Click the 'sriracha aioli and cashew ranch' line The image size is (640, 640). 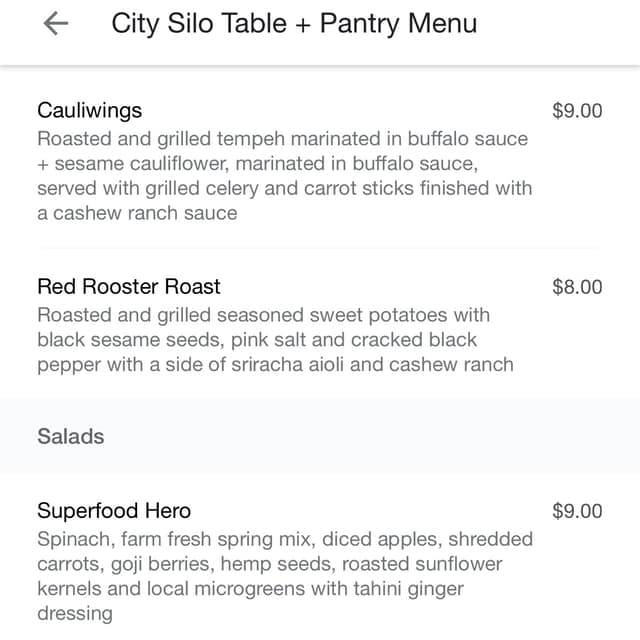point(276,365)
